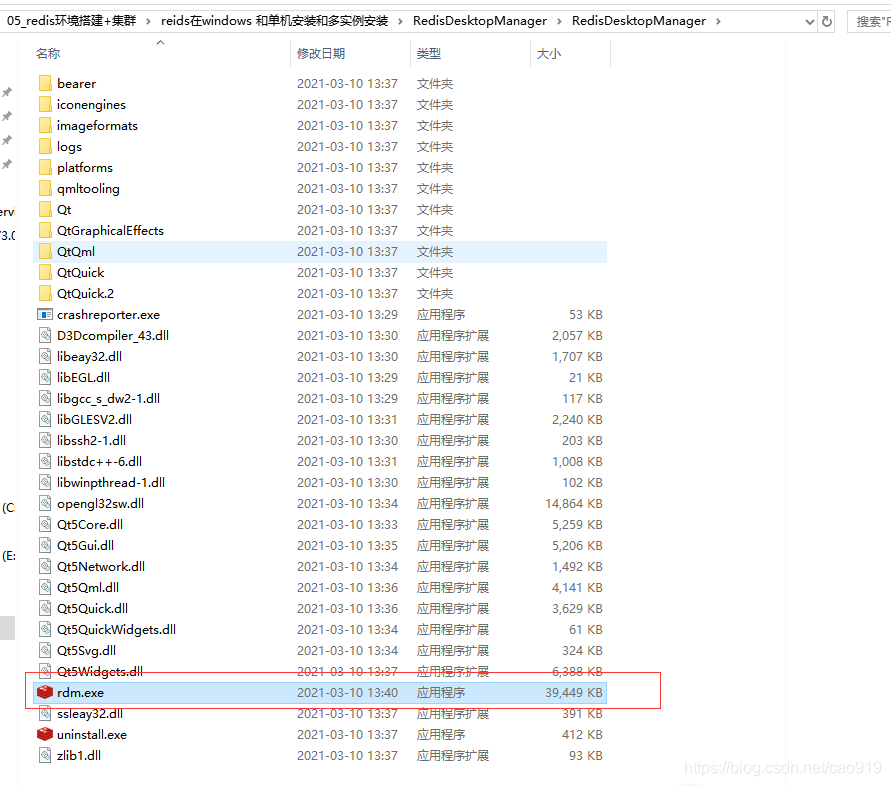Select file name libwinpthread-1.dll

(111, 483)
